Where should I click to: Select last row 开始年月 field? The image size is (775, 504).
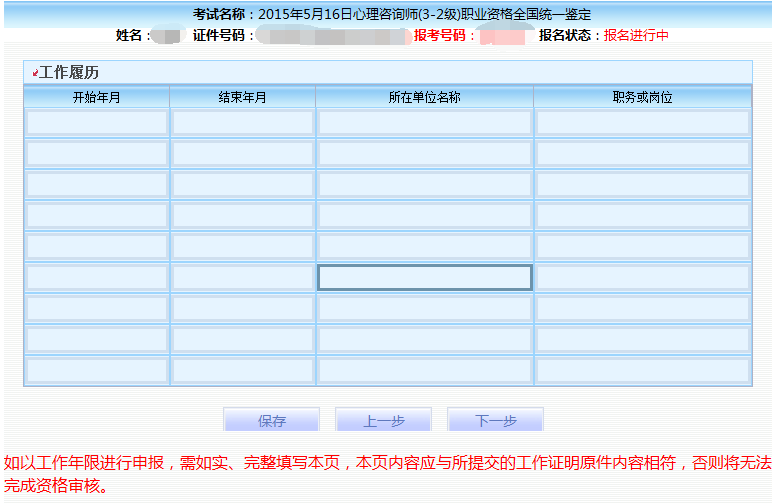(97, 371)
